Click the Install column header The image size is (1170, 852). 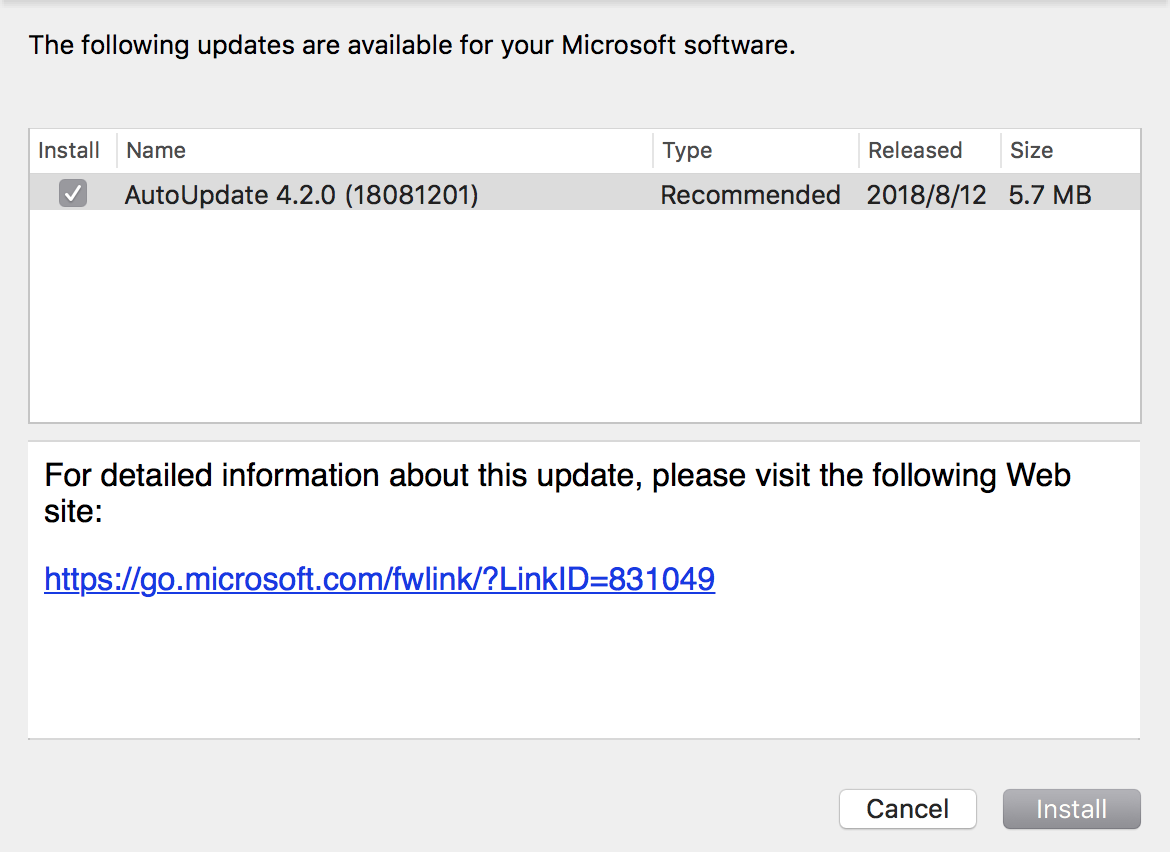click(x=69, y=151)
